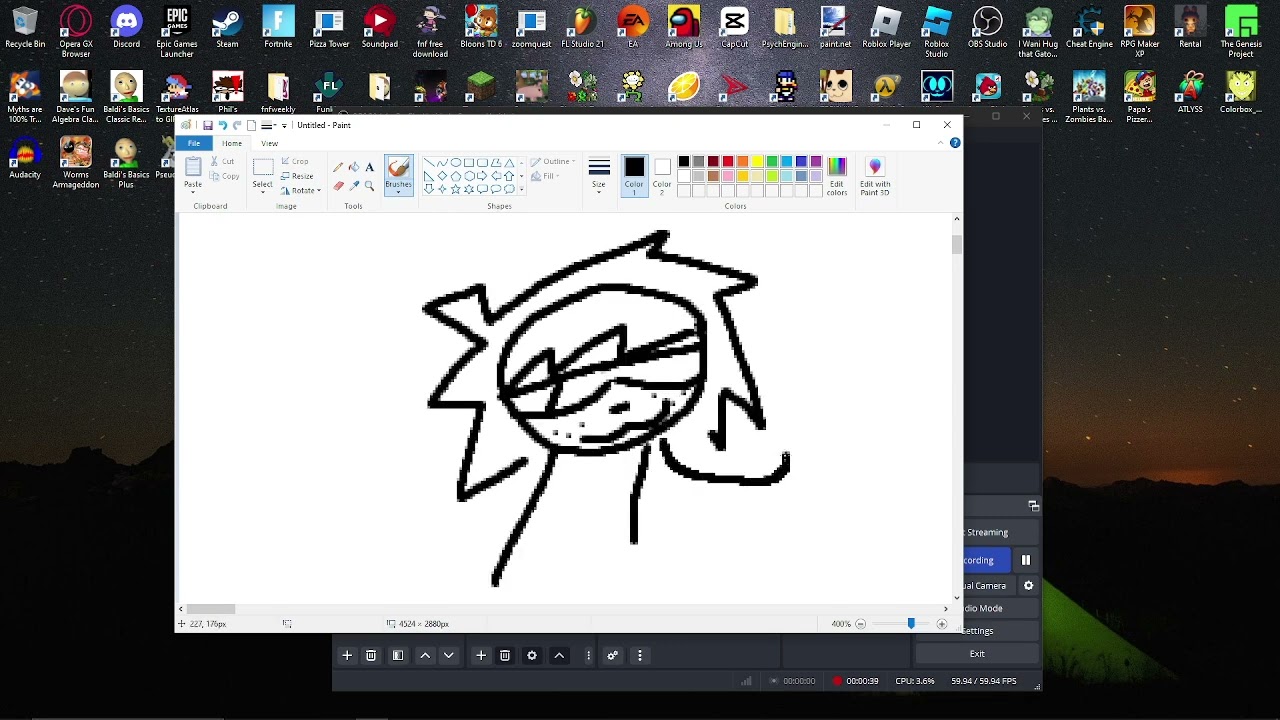The image size is (1280, 720).
Task: Open the shape Fill dropdown
Action: pos(545,176)
